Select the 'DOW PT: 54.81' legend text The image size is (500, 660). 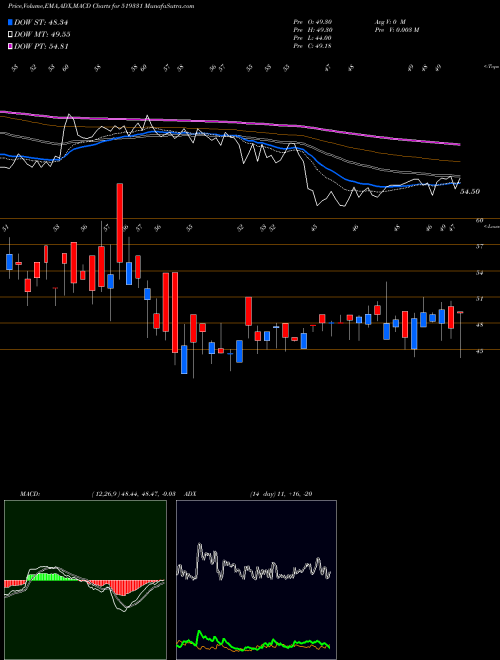pyautogui.click(x=41, y=47)
